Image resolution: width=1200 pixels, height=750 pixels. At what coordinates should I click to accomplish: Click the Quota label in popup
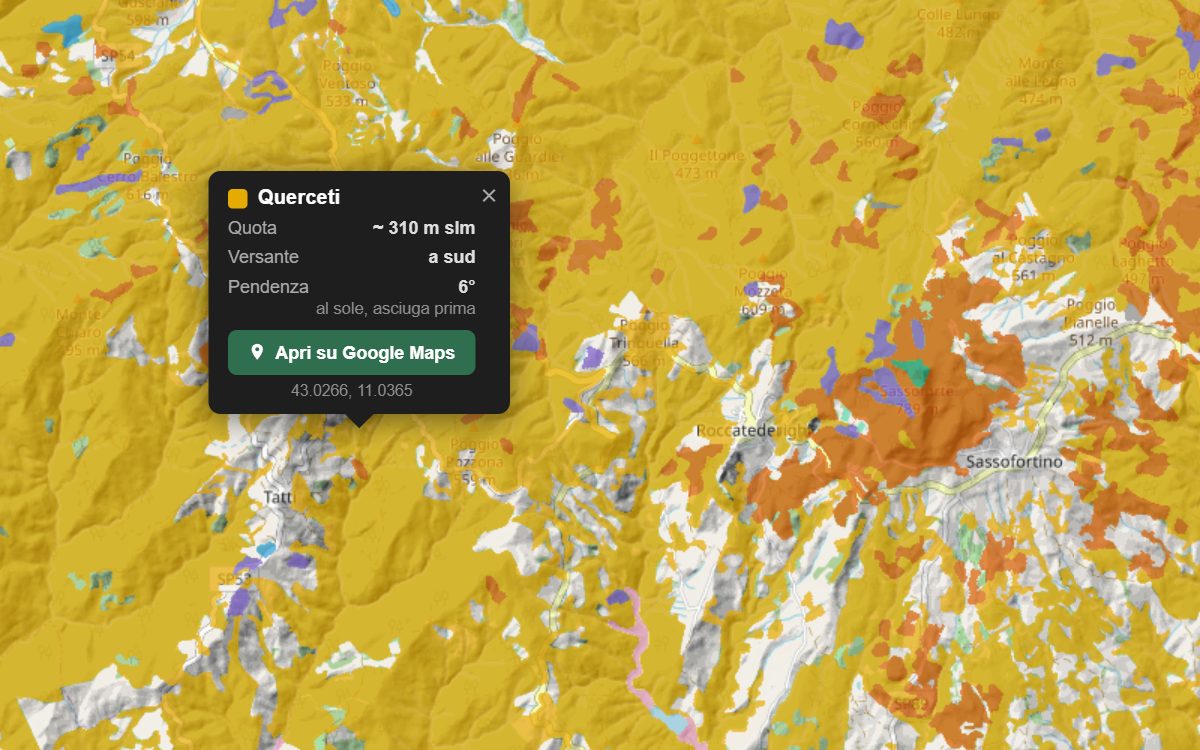[252, 228]
